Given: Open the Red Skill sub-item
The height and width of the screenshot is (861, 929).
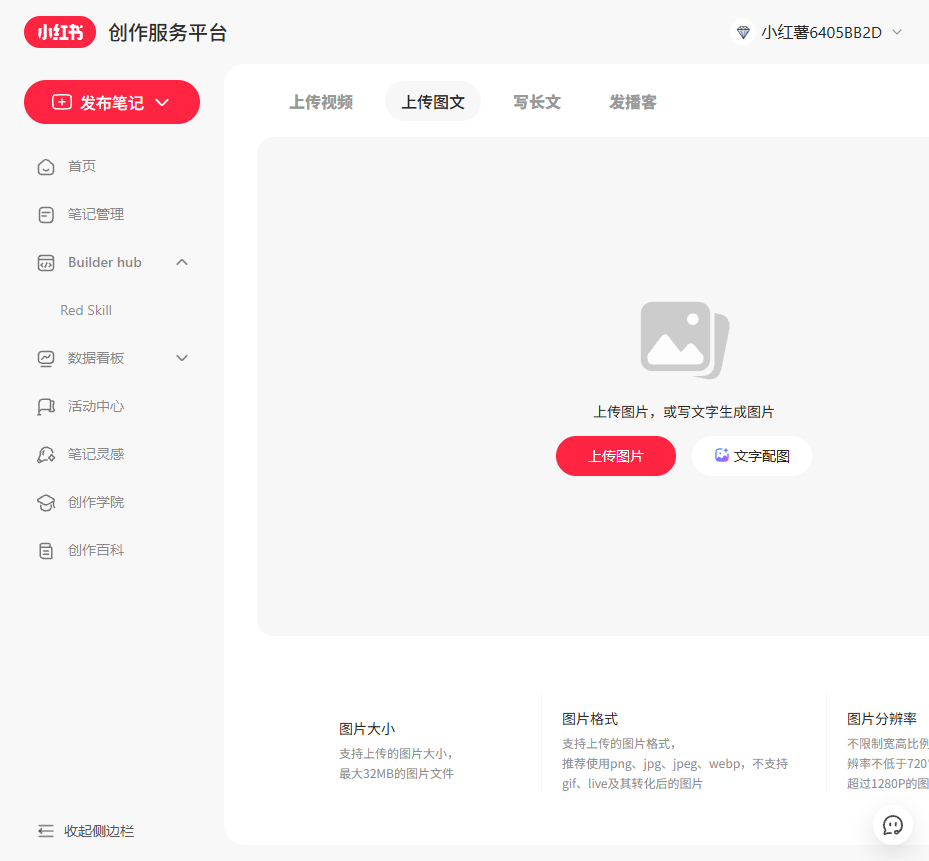Looking at the screenshot, I should [x=86, y=311].
